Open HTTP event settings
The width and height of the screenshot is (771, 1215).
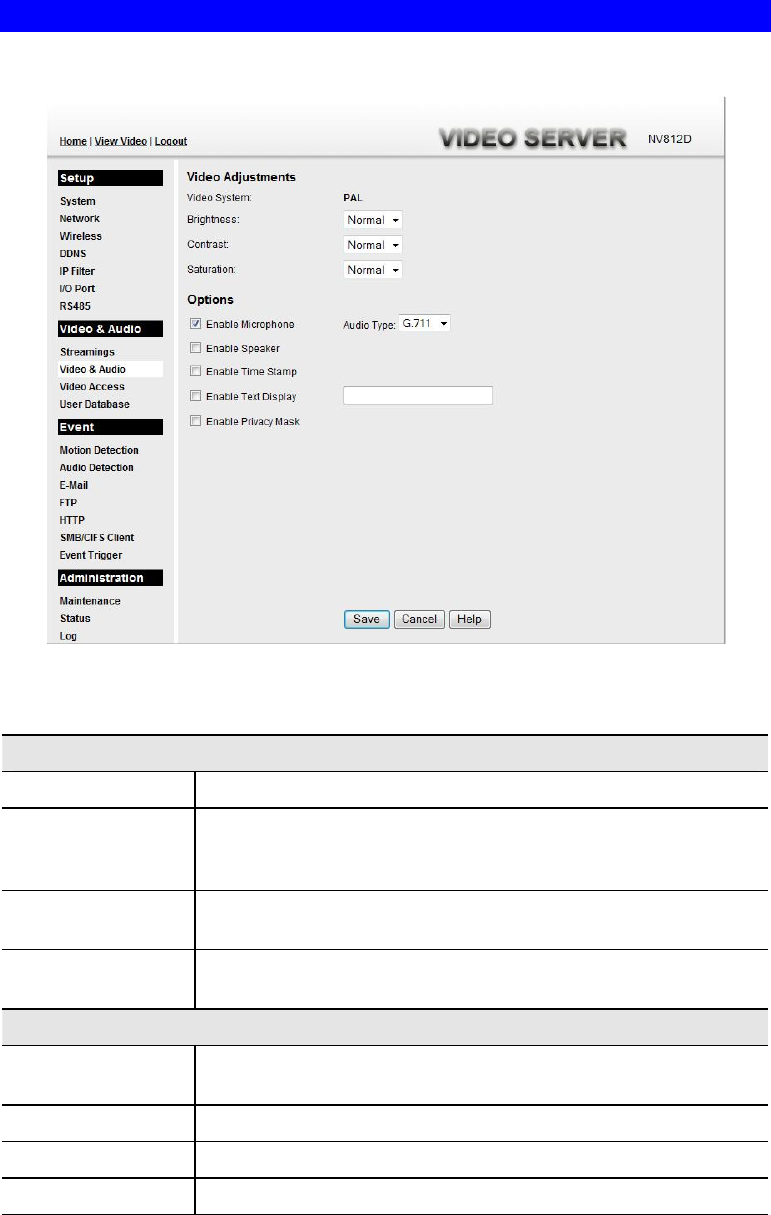[x=72, y=520]
